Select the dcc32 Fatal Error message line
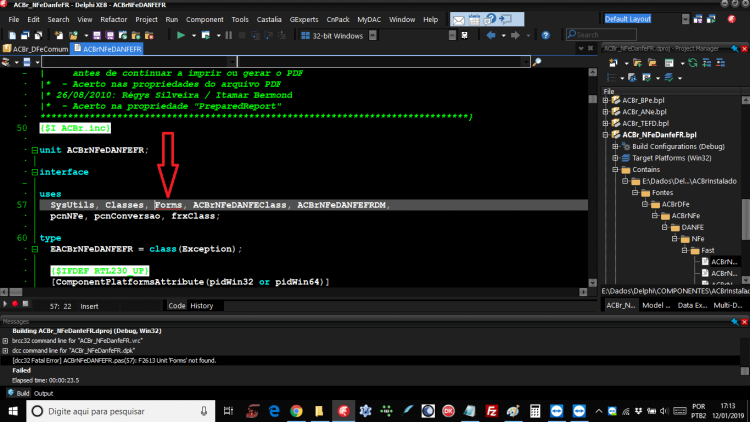This screenshot has width=750, height=422. [x=371, y=360]
